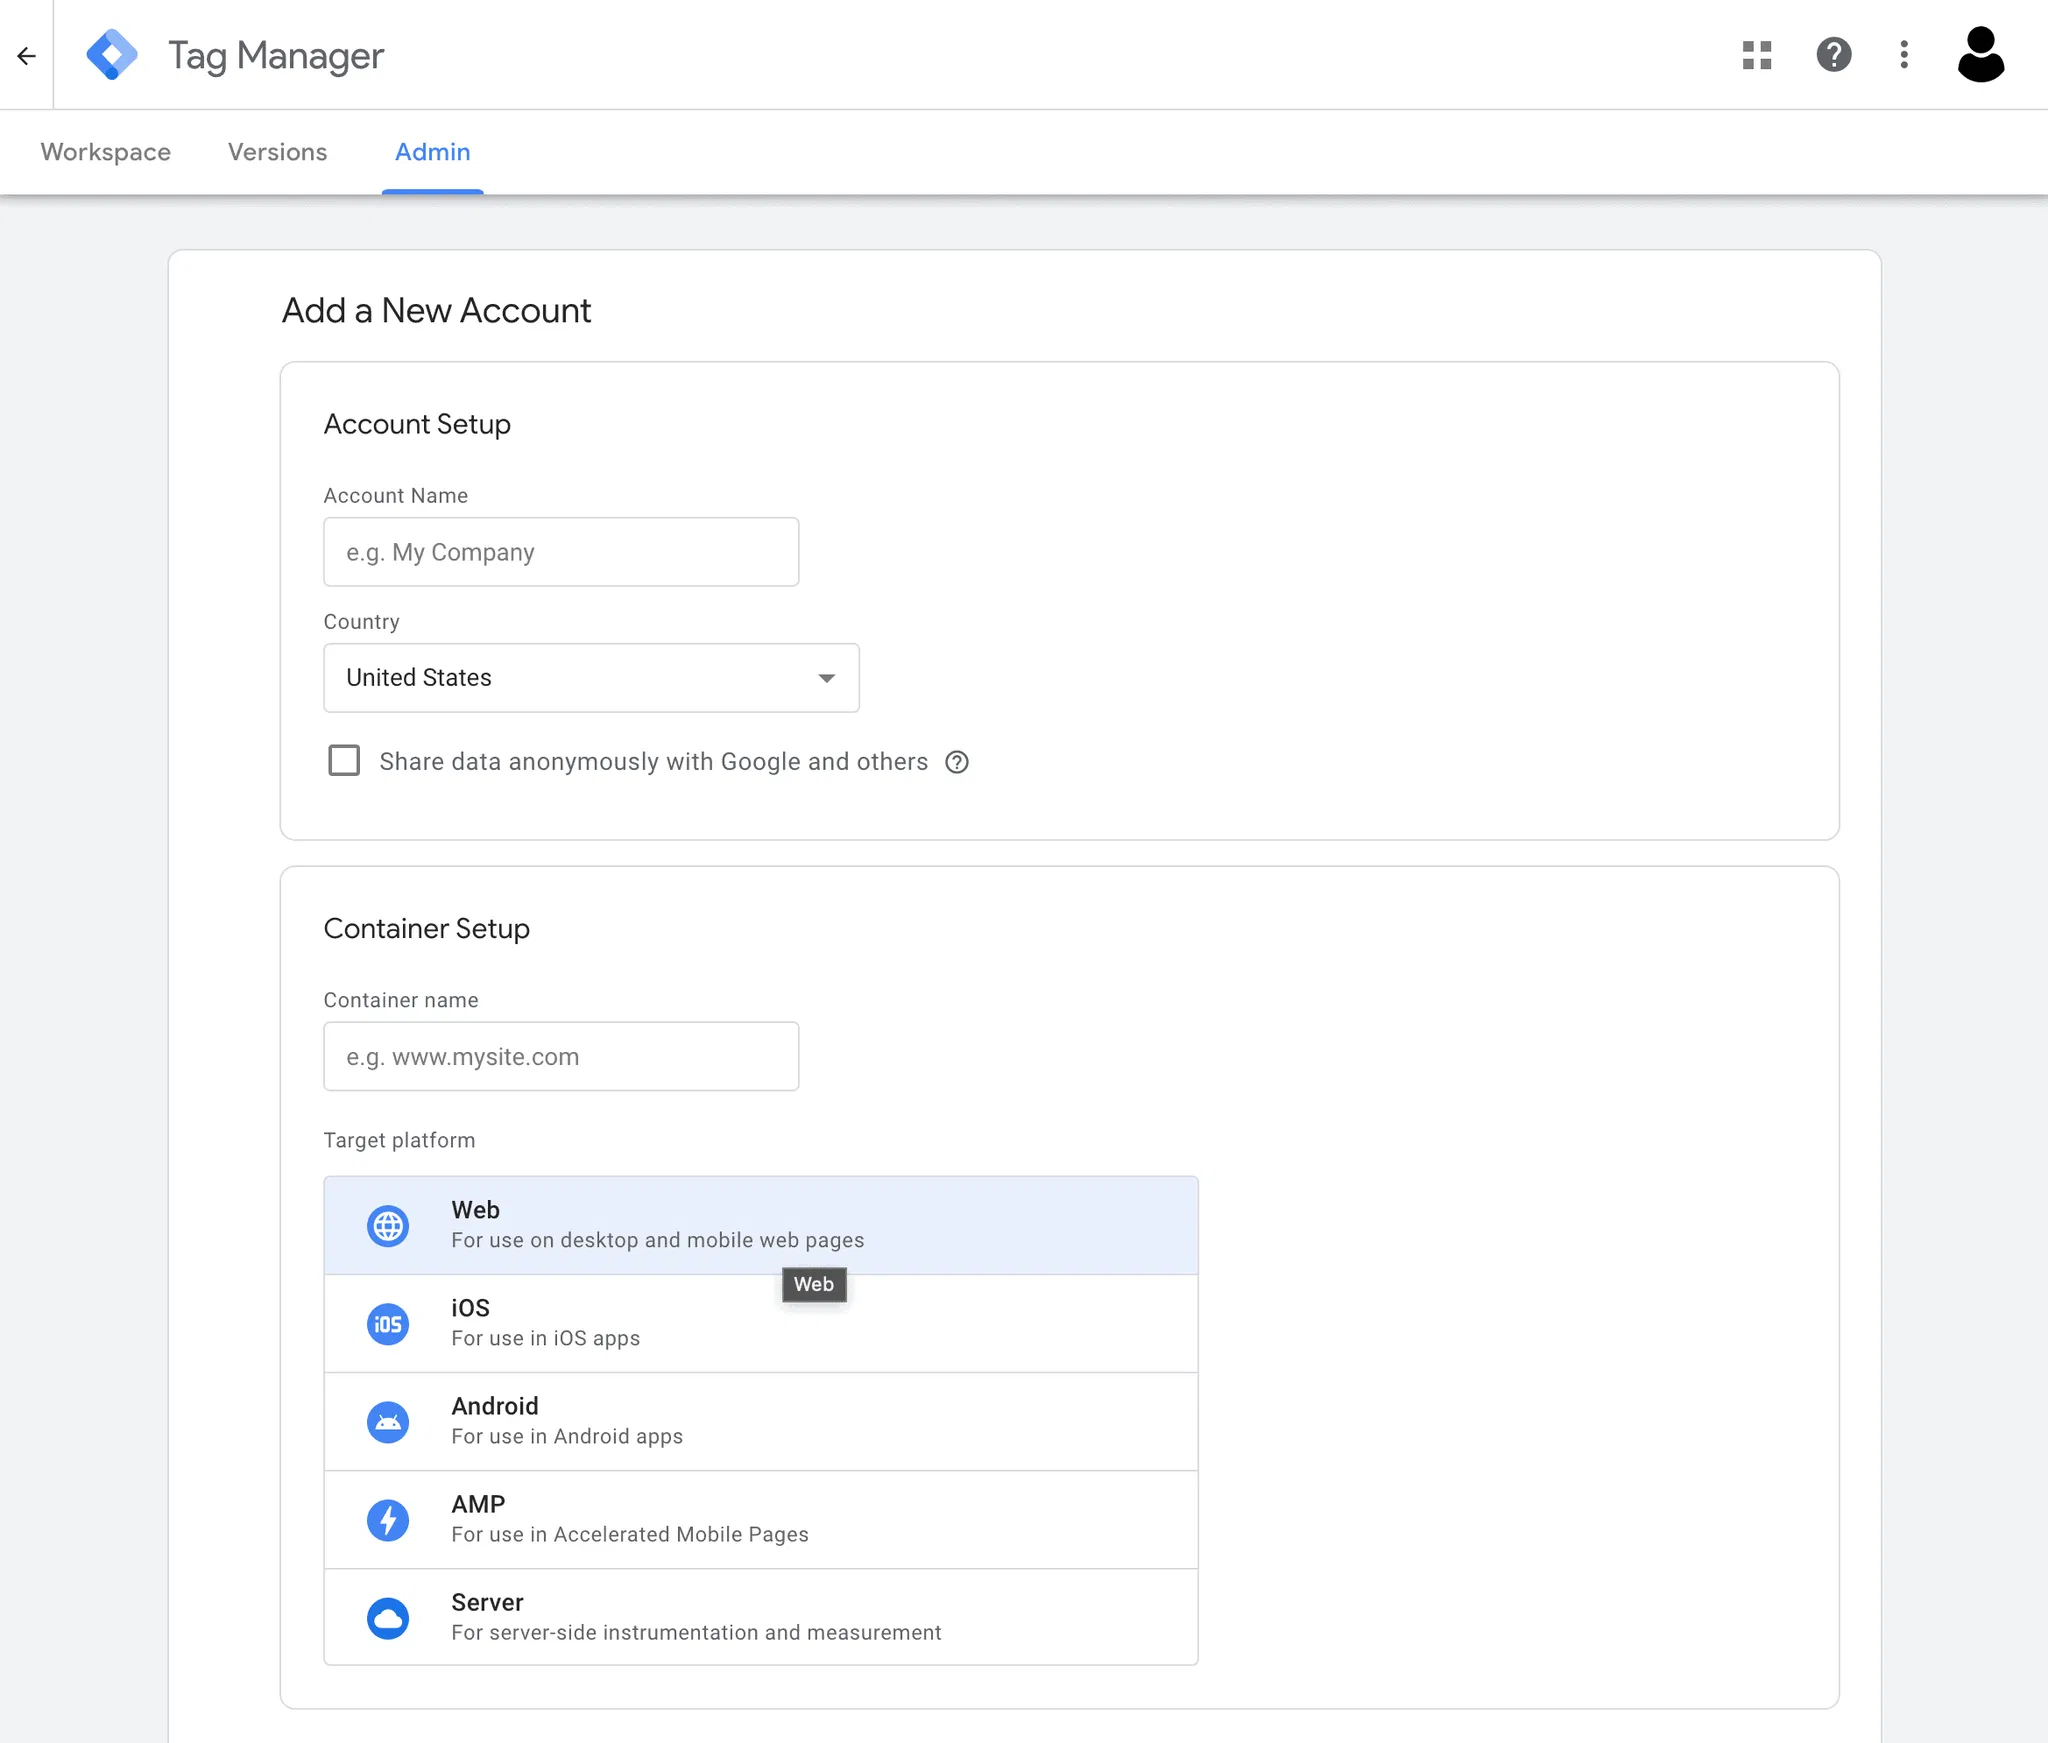Image resolution: width=2048 pixels, height=1743 pixels.
Task: Click the user account avatar
Action: [1980, 55]
